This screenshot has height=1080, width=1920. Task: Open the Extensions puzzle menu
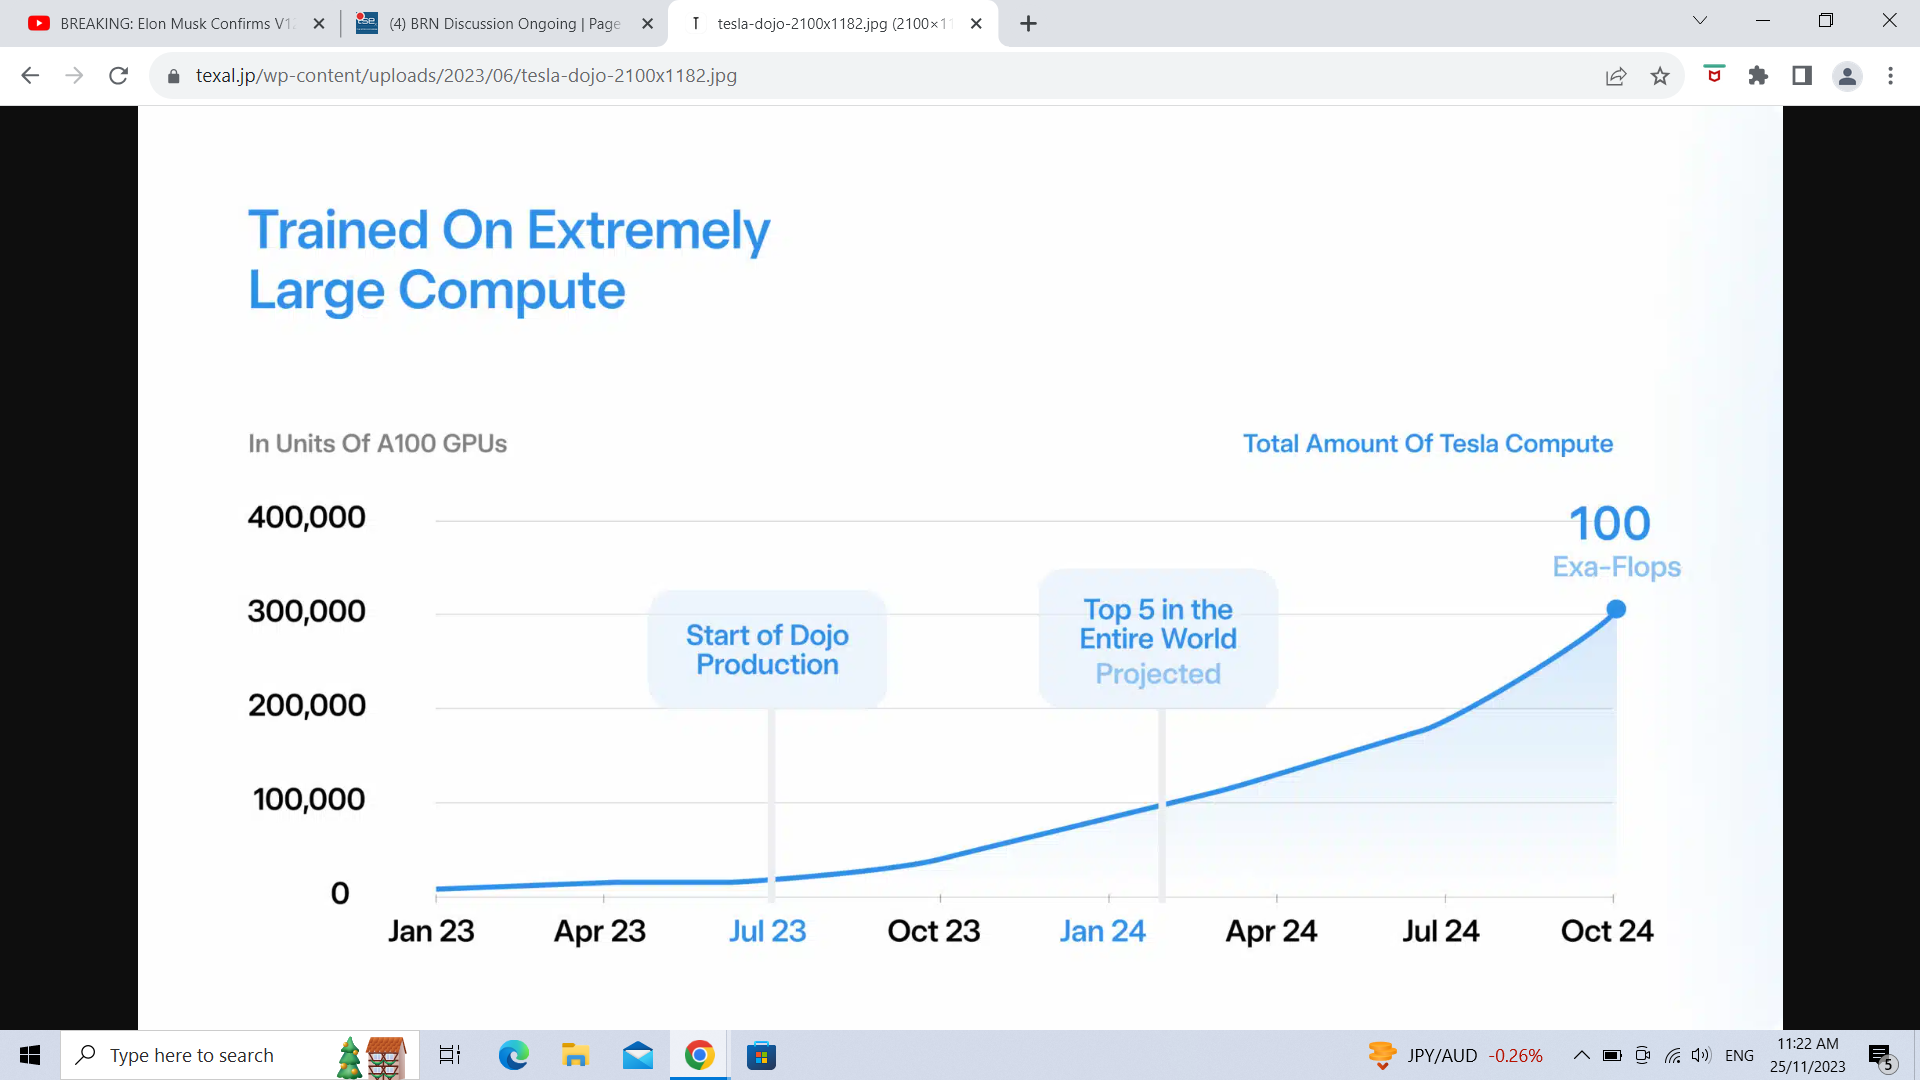pos(1758,76)
